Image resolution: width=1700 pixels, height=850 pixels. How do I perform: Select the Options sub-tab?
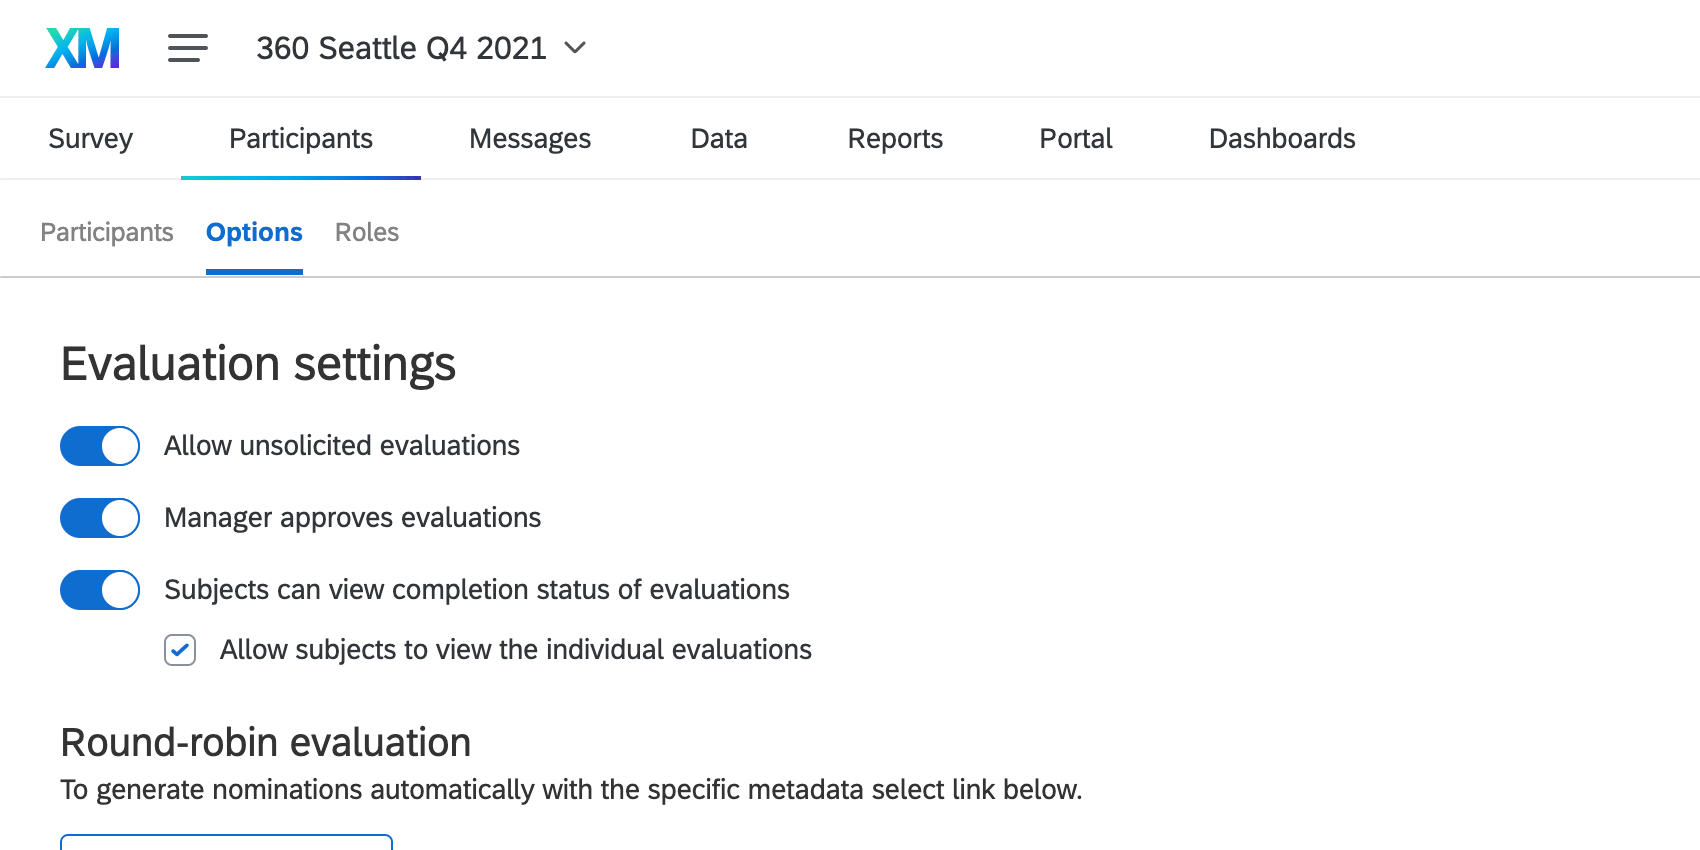(x=254, y=232)
